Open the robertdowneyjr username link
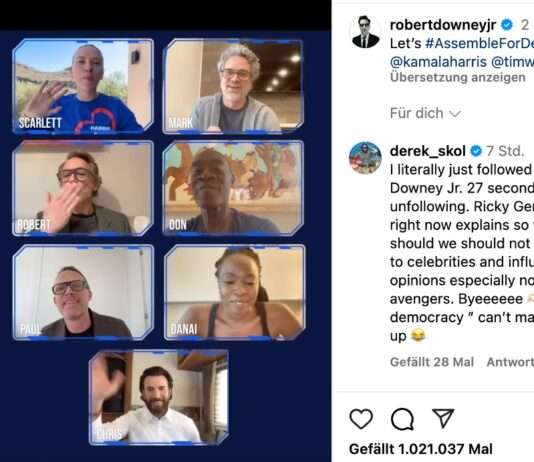The width and height of the screenshot is (534, 462). tap(443, 25)
